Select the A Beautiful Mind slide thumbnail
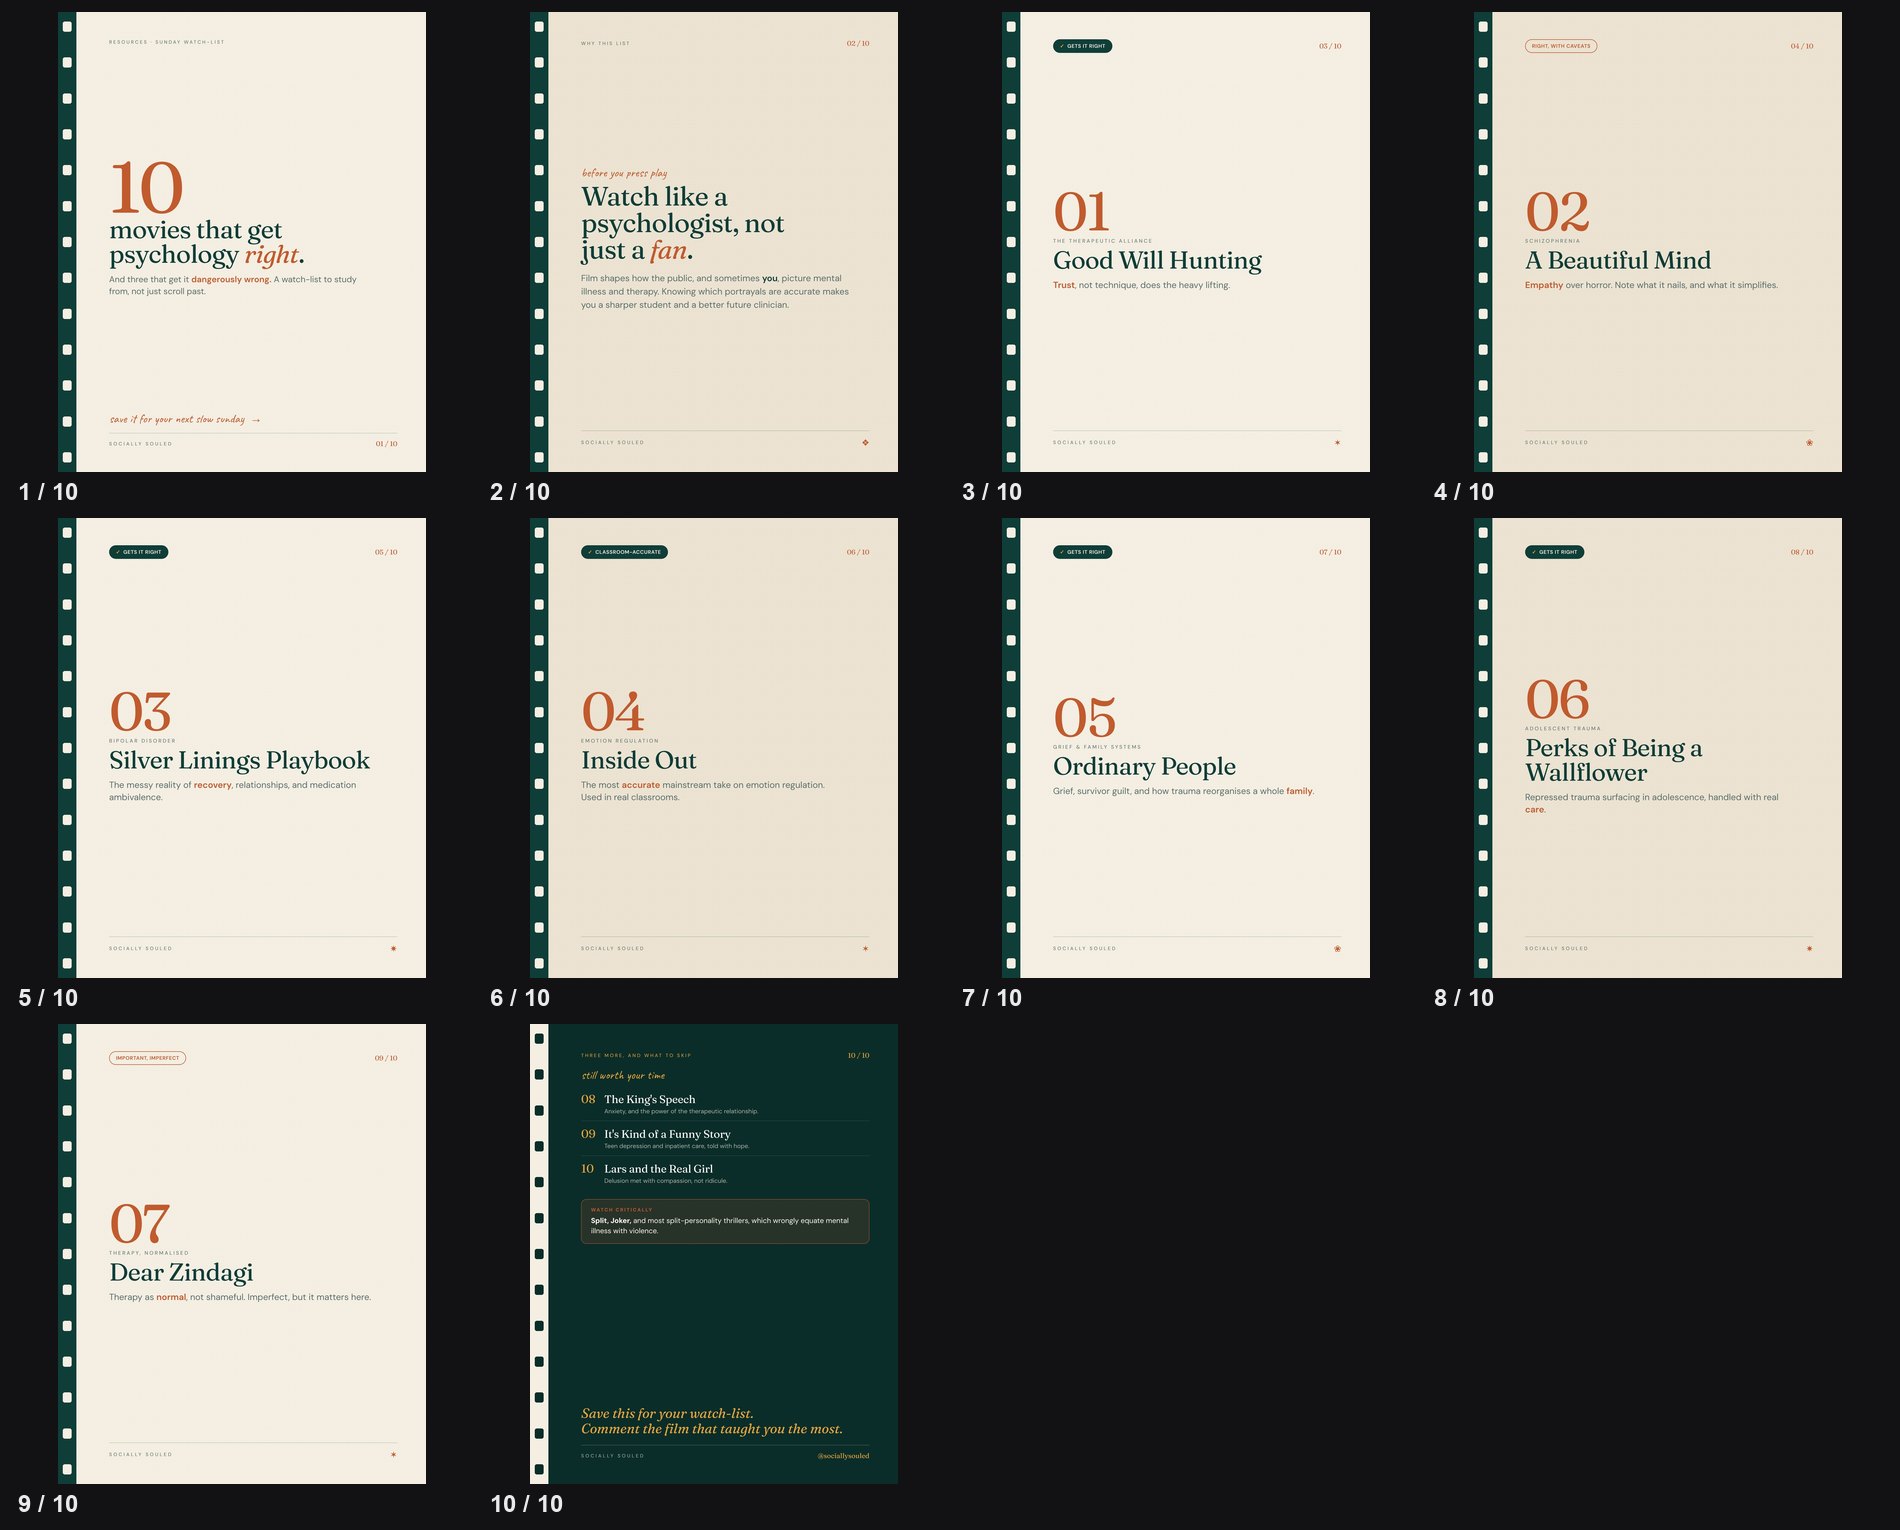1900x1530 pixels. coord(1658,242)
